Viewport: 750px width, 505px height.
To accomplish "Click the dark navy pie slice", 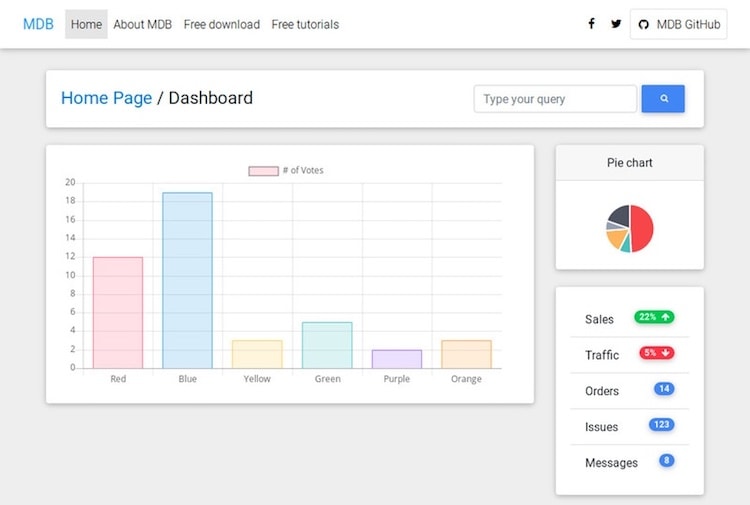I will pyautogui.click(x=620, y=215).
